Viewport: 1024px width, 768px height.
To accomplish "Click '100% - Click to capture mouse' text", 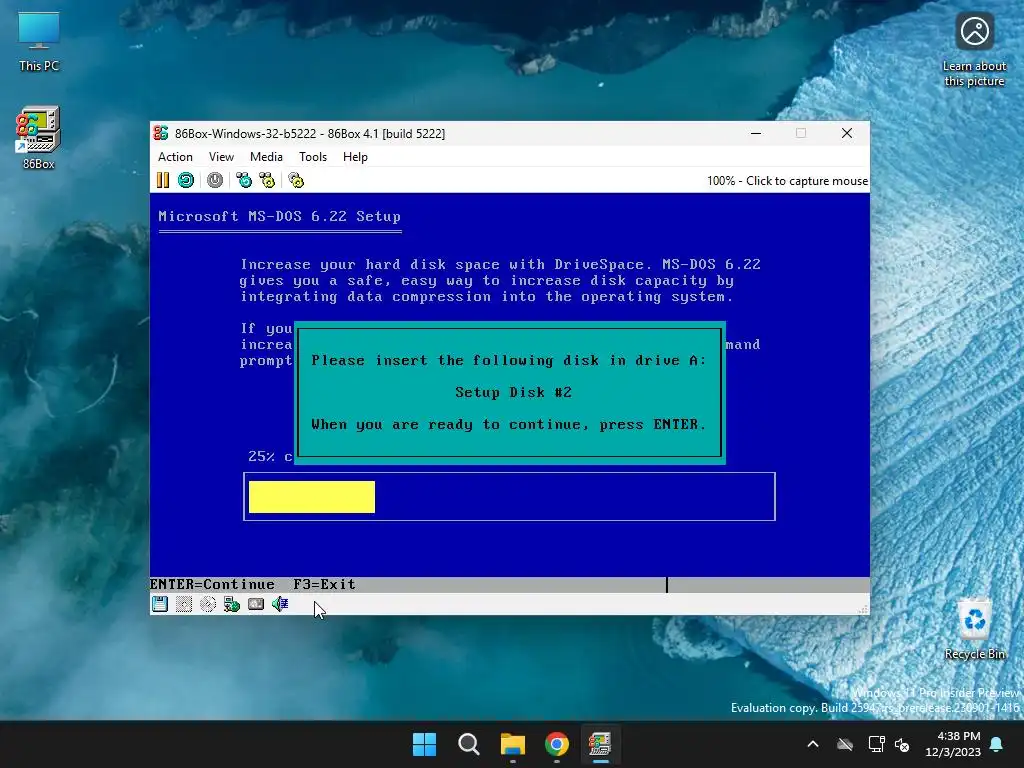I will pos(787,181).
